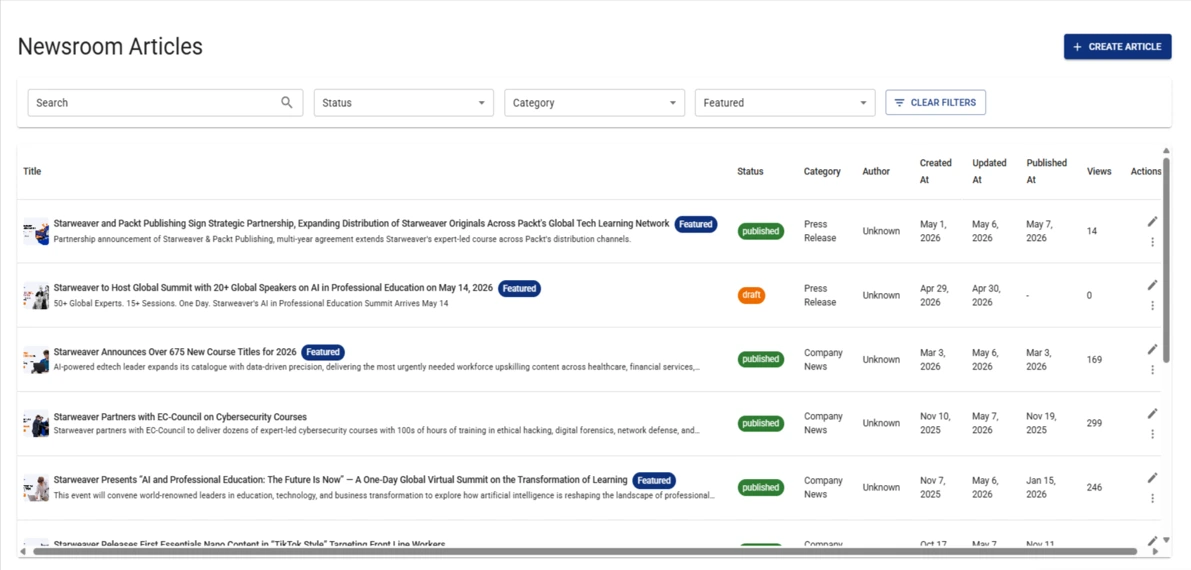Open more options for Packt Publishing article

tap(1152, 242)
